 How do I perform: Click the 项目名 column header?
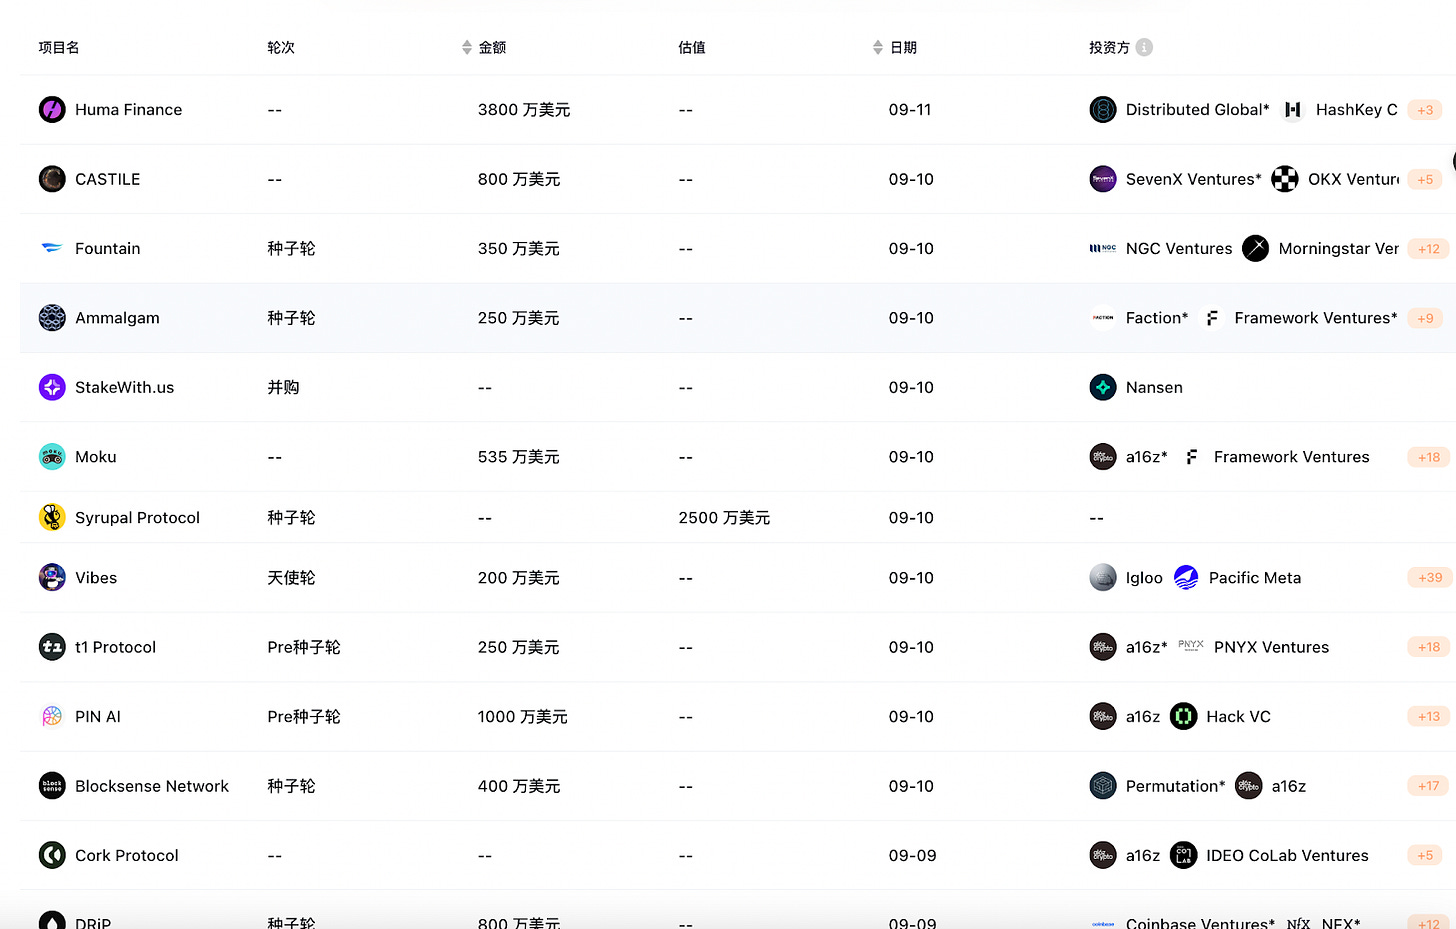click(59, 47)
